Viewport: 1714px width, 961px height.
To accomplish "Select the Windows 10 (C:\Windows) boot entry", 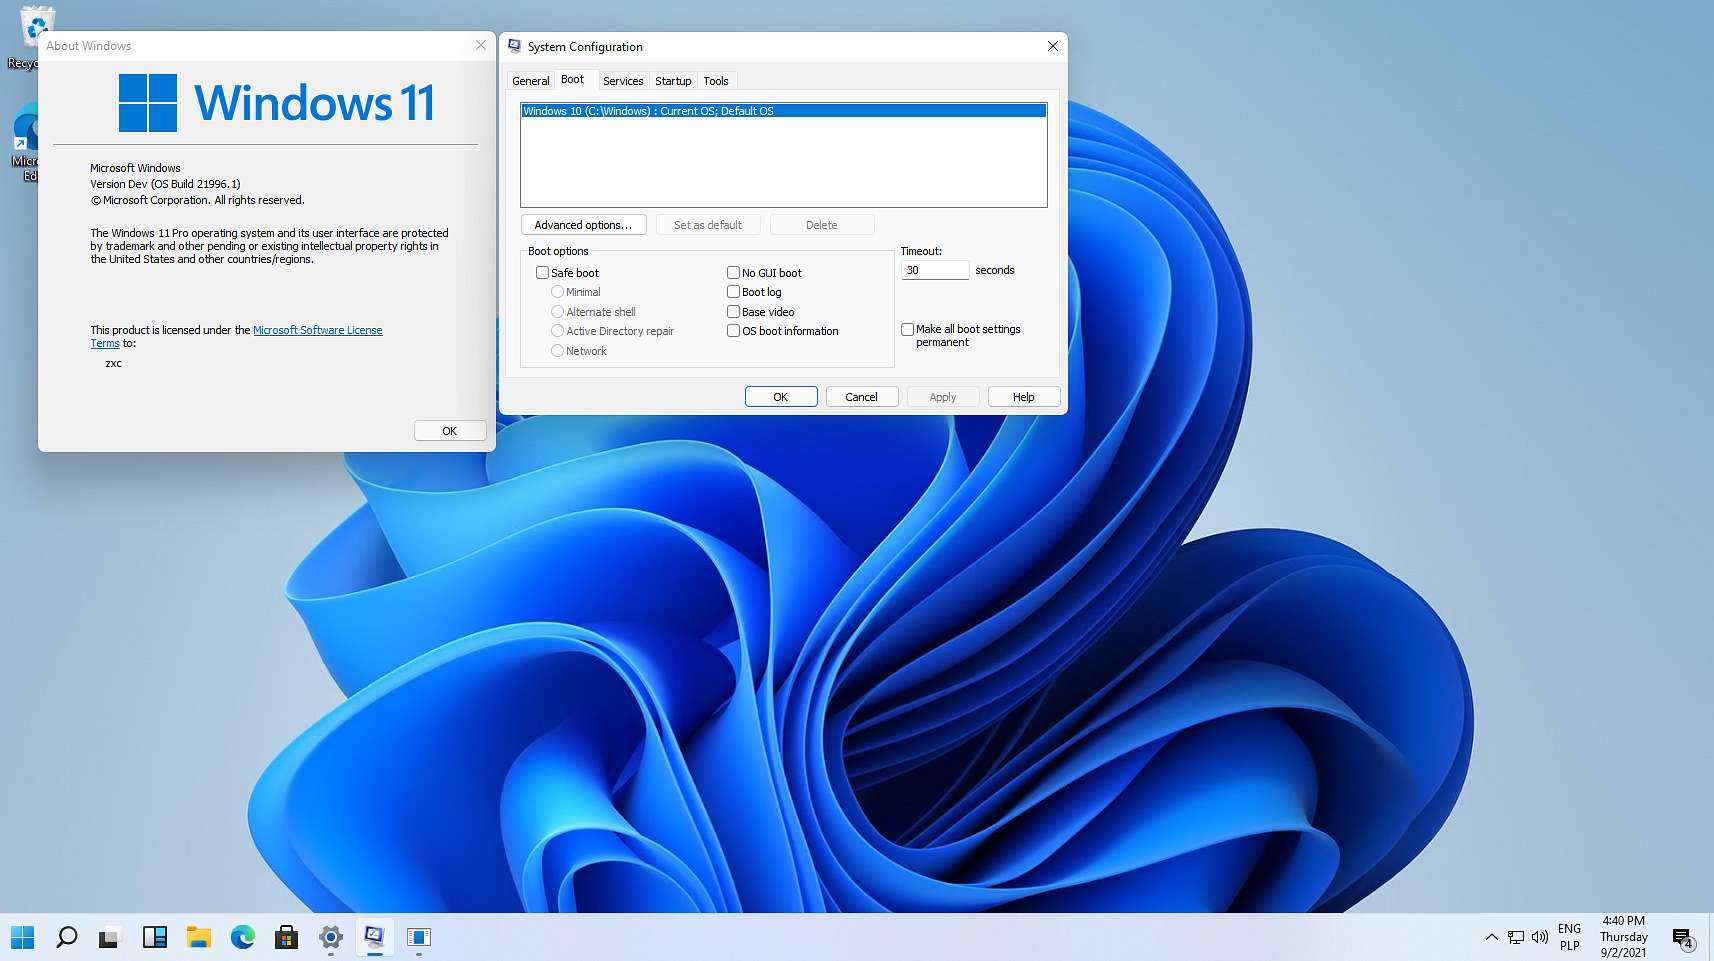I will pyautogui.click(x=784, y=111).
